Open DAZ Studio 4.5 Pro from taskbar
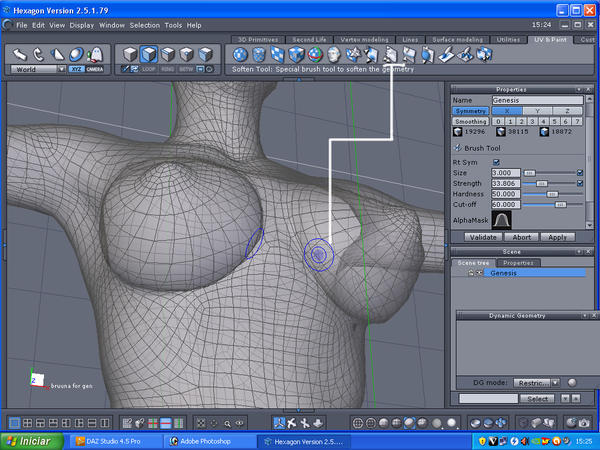Screen dimensions: 600x450 (x=117, y=440)
